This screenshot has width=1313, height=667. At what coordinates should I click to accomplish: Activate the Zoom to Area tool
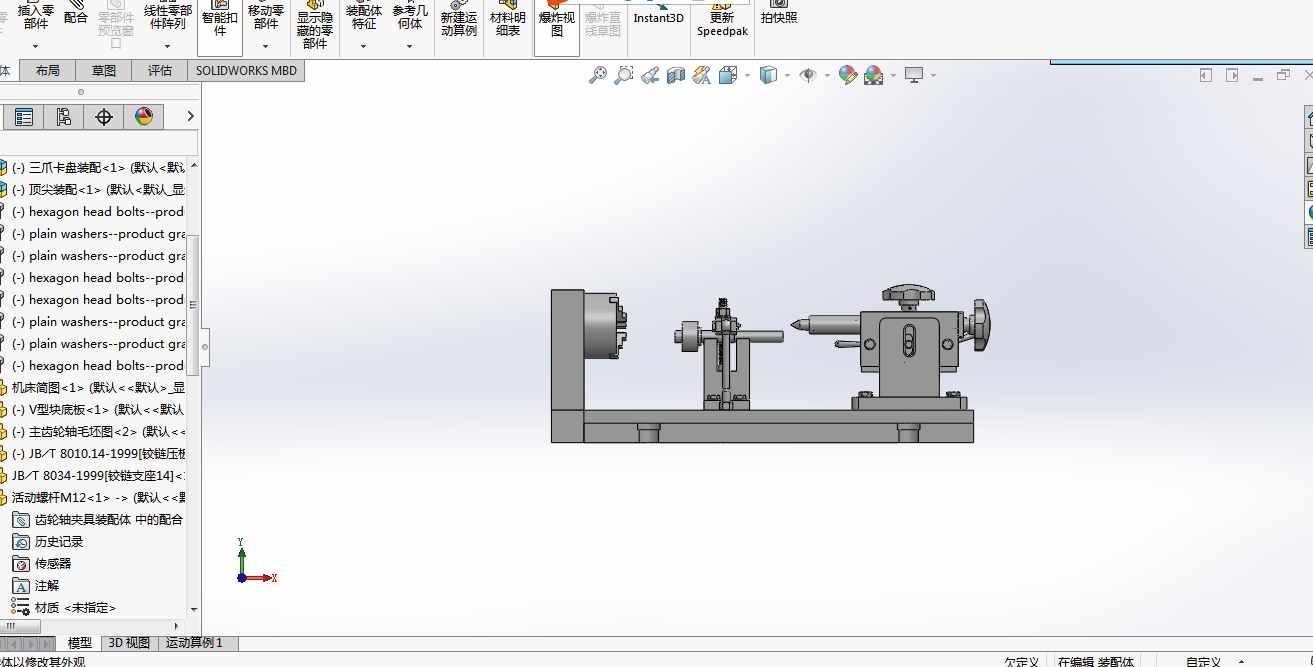(624, 75)
